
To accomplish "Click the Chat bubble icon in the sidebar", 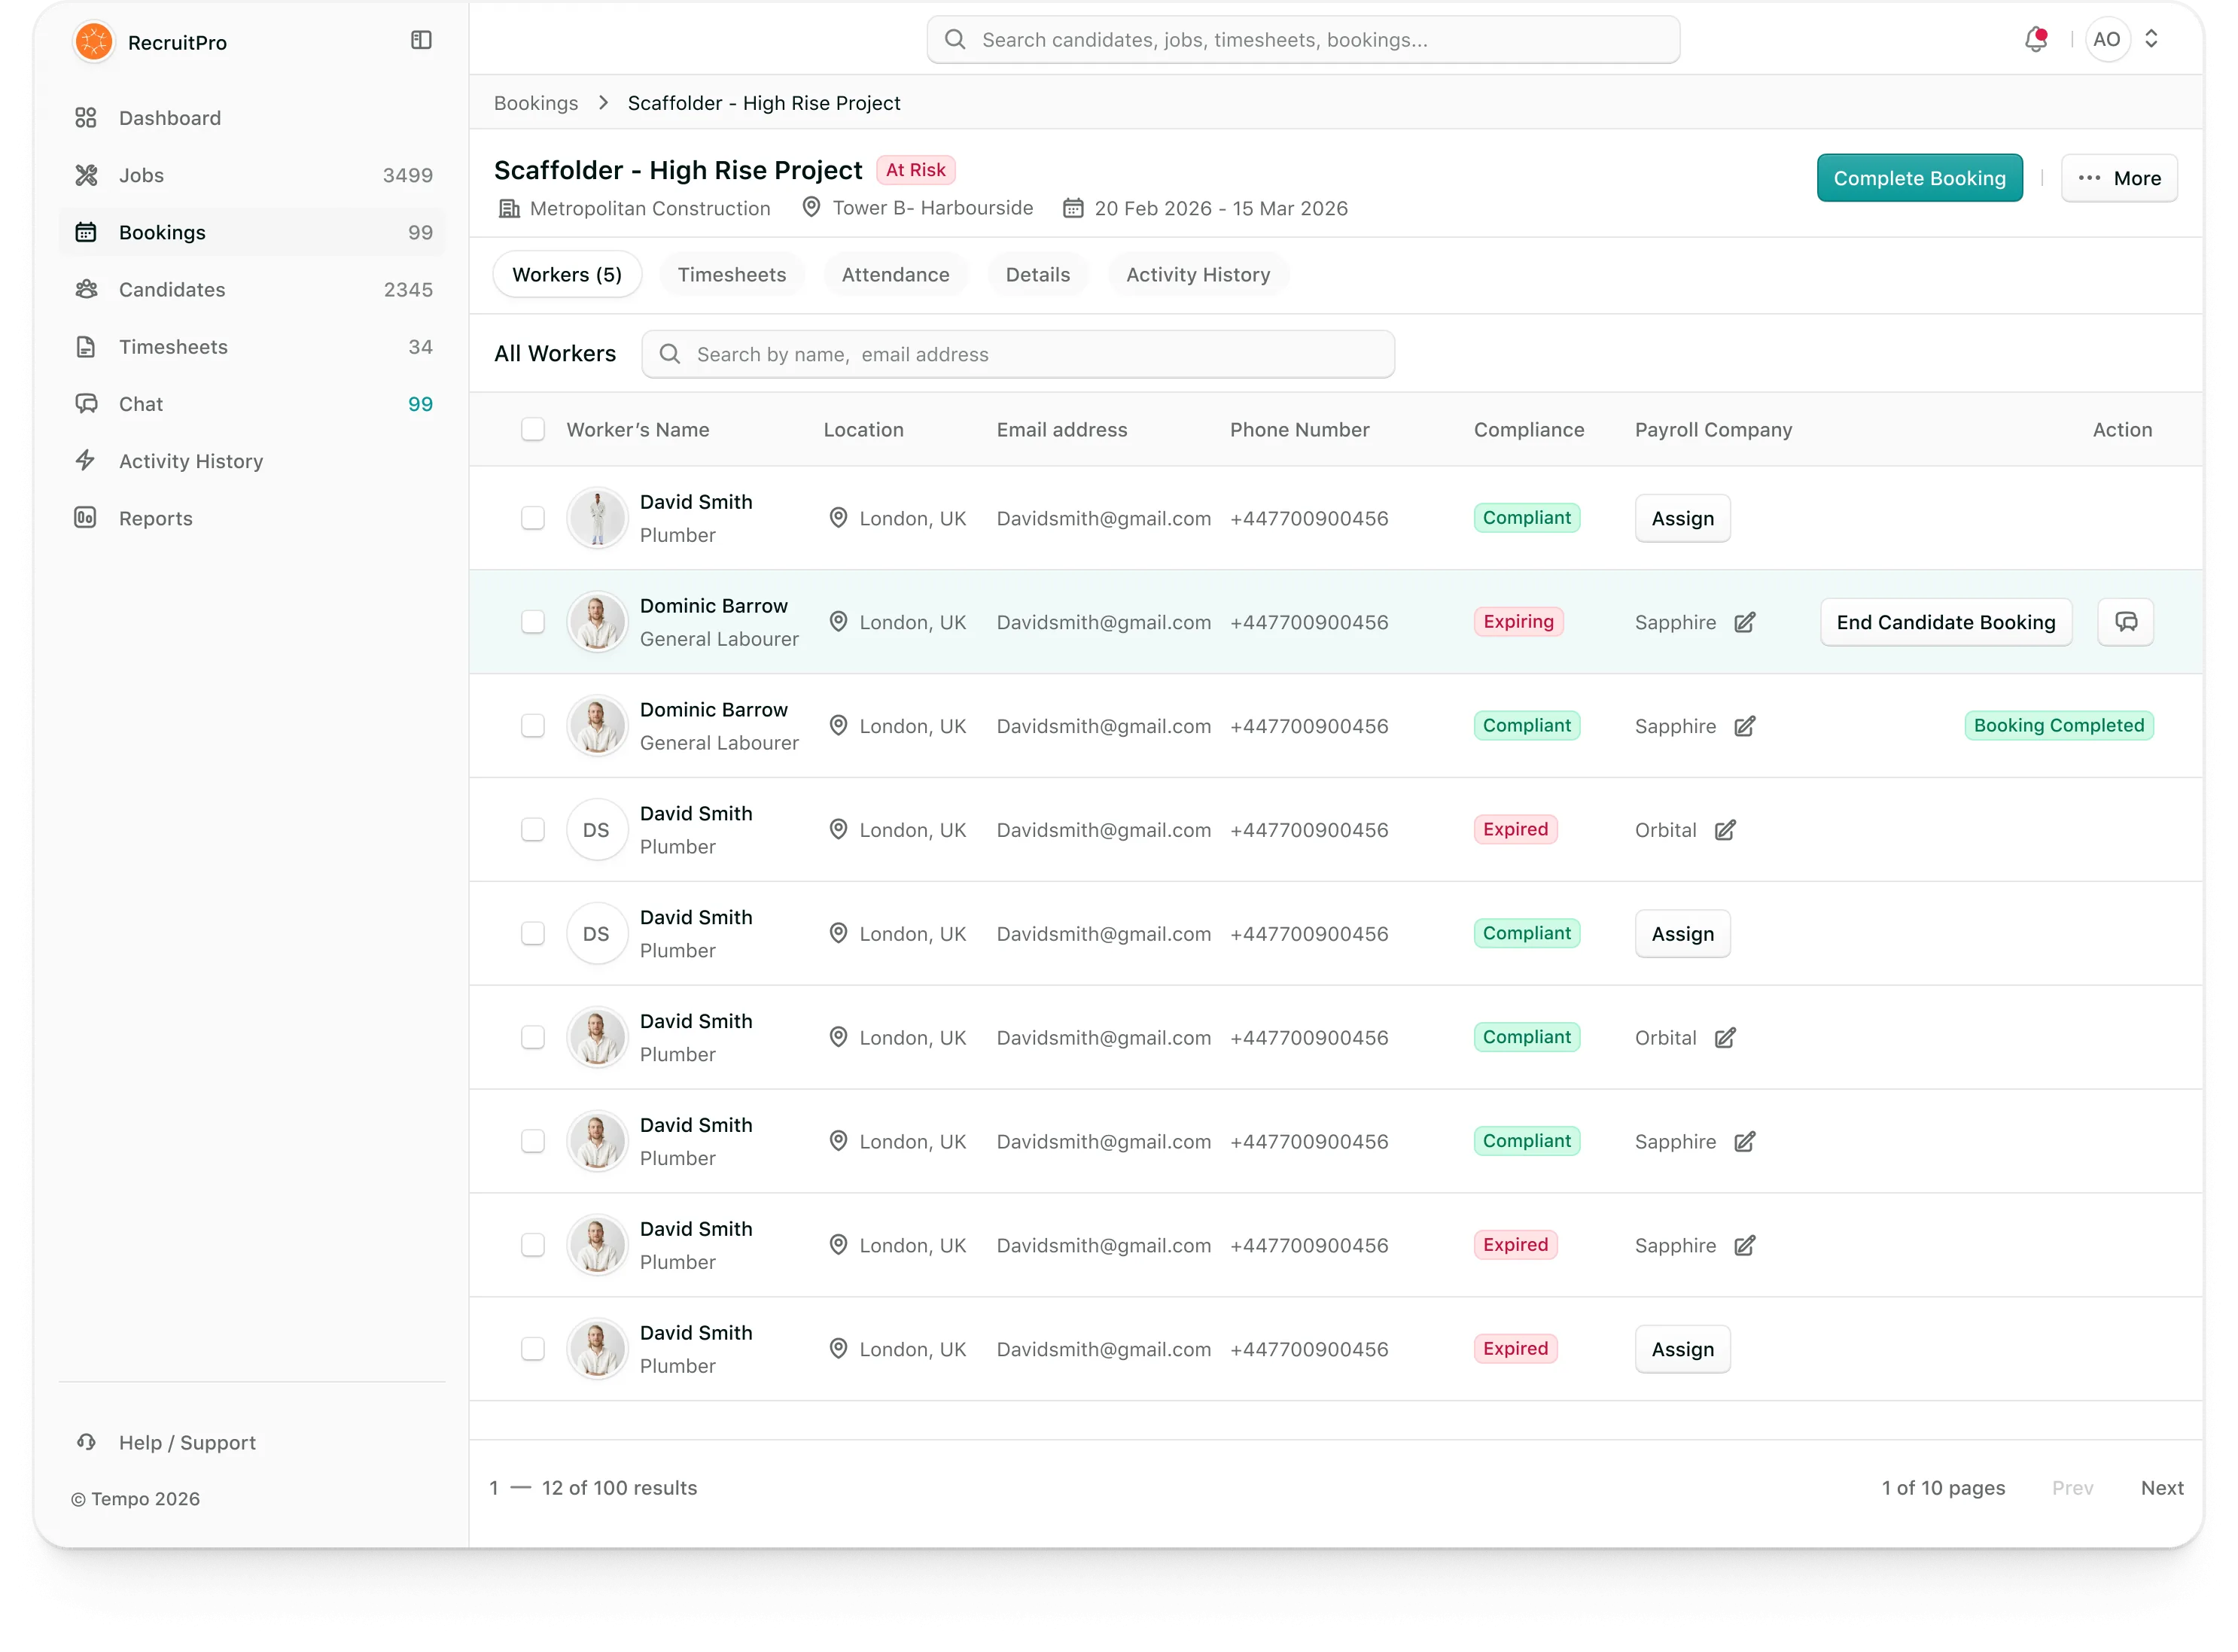I will coord(86,404).
